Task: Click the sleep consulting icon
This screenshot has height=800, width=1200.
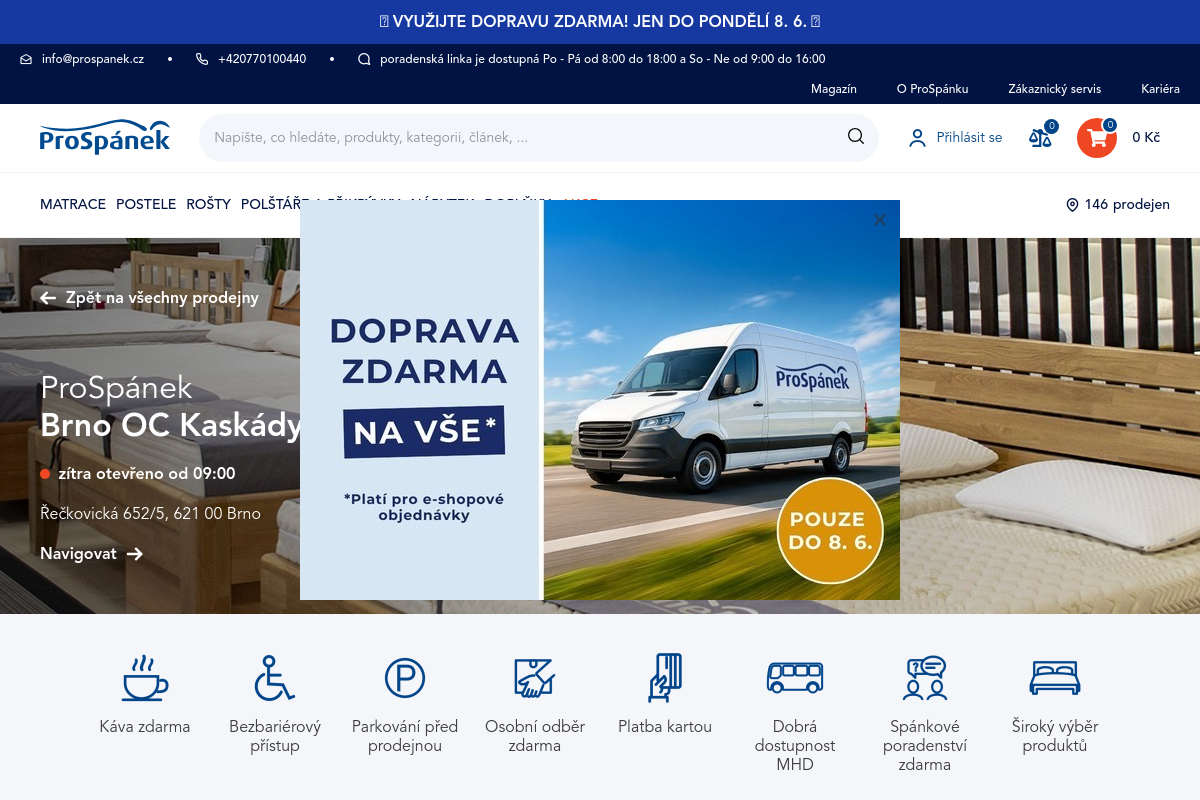Action: (925, 678)
